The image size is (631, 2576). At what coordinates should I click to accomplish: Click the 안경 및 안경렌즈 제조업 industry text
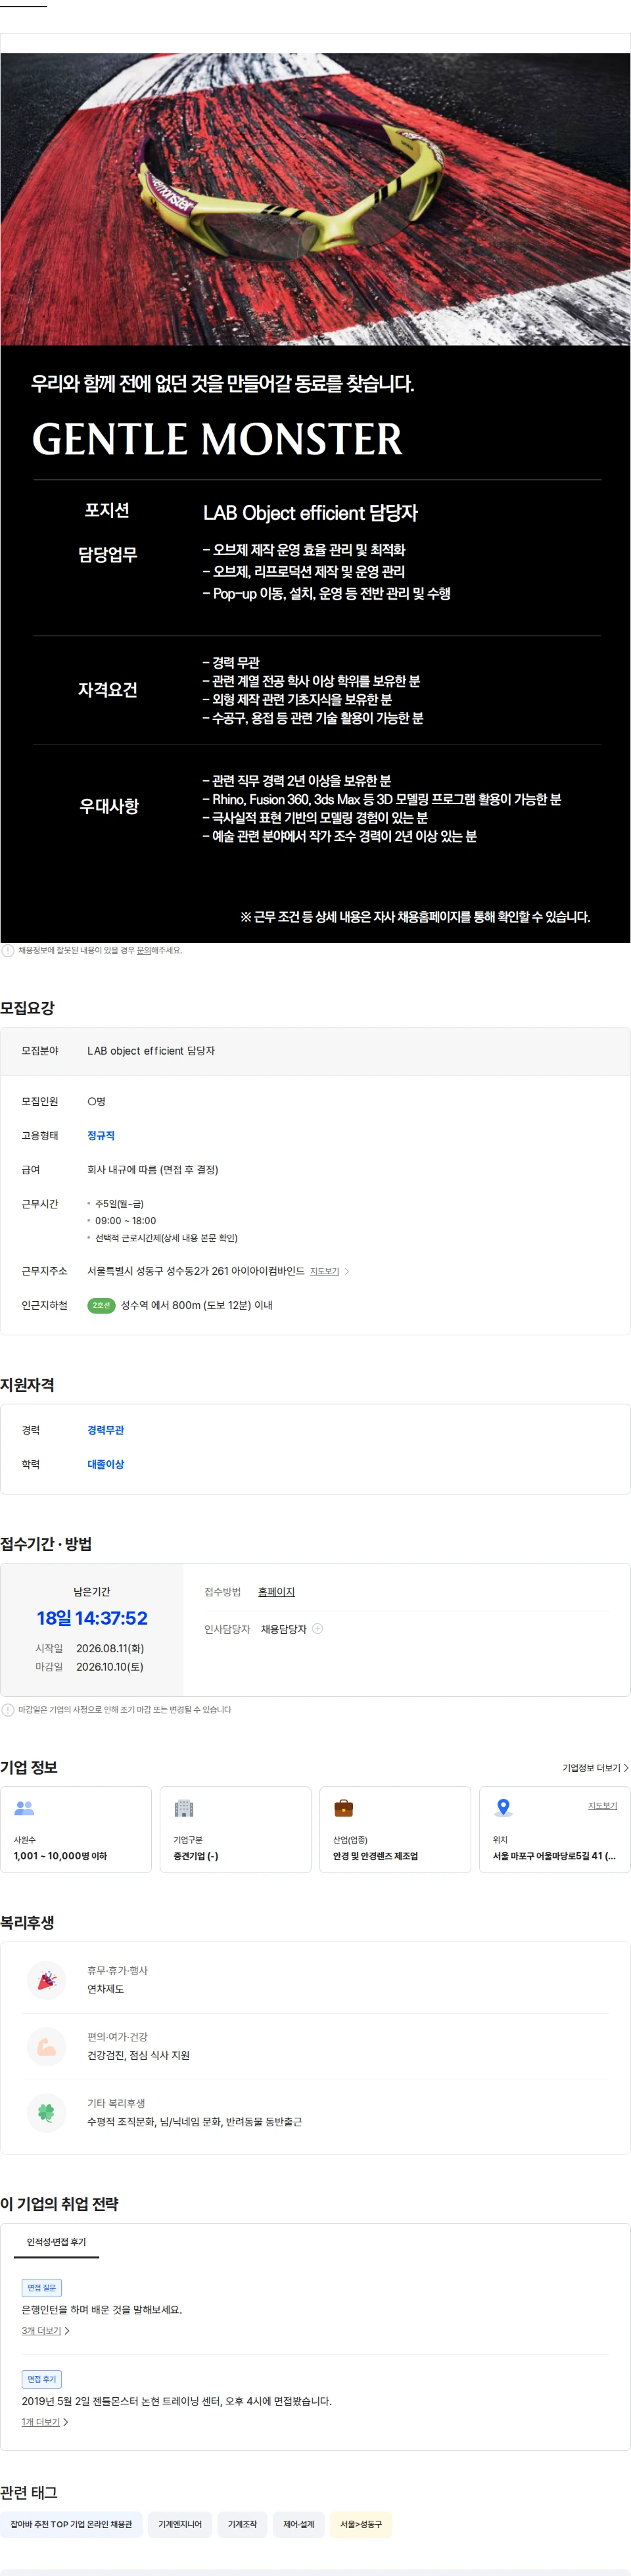point(375,1856)
